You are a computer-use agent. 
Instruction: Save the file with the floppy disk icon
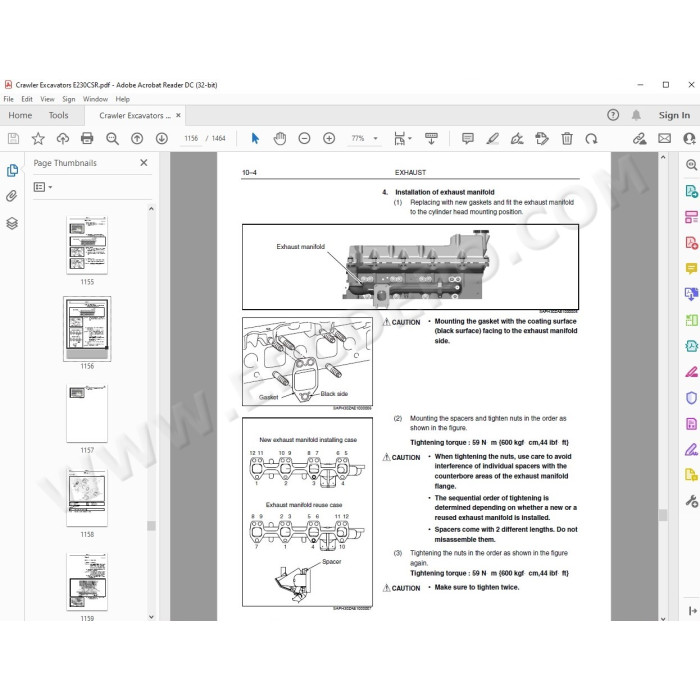13,138
